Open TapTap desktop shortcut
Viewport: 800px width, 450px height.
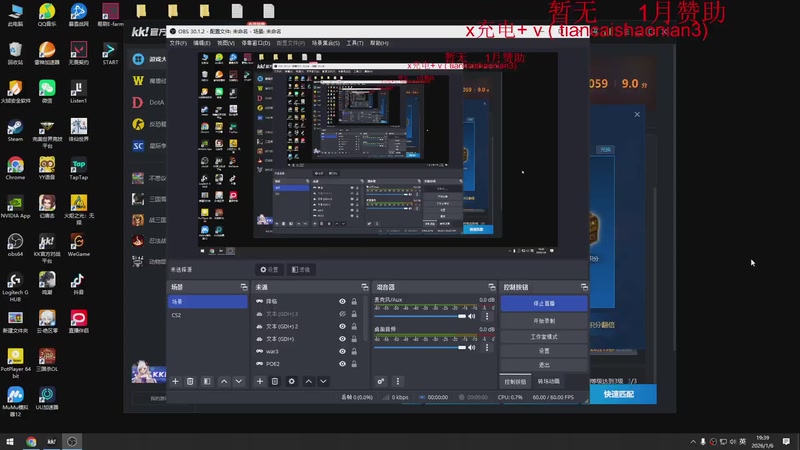[78, 168]
